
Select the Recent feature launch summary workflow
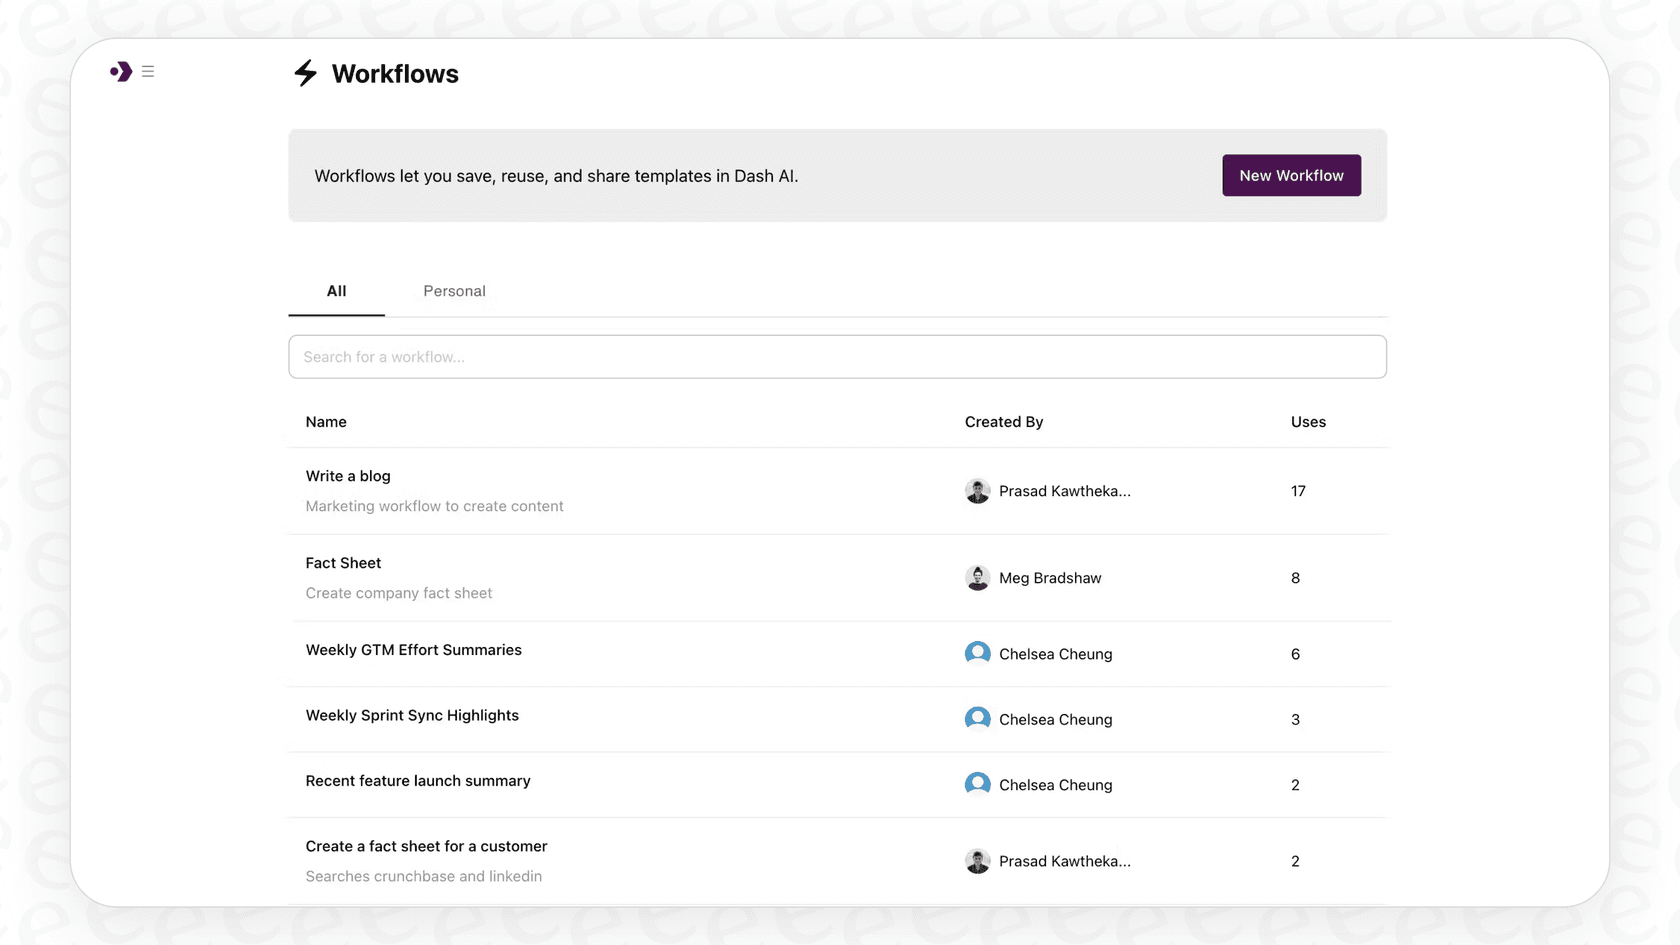[x=418, y=780]
